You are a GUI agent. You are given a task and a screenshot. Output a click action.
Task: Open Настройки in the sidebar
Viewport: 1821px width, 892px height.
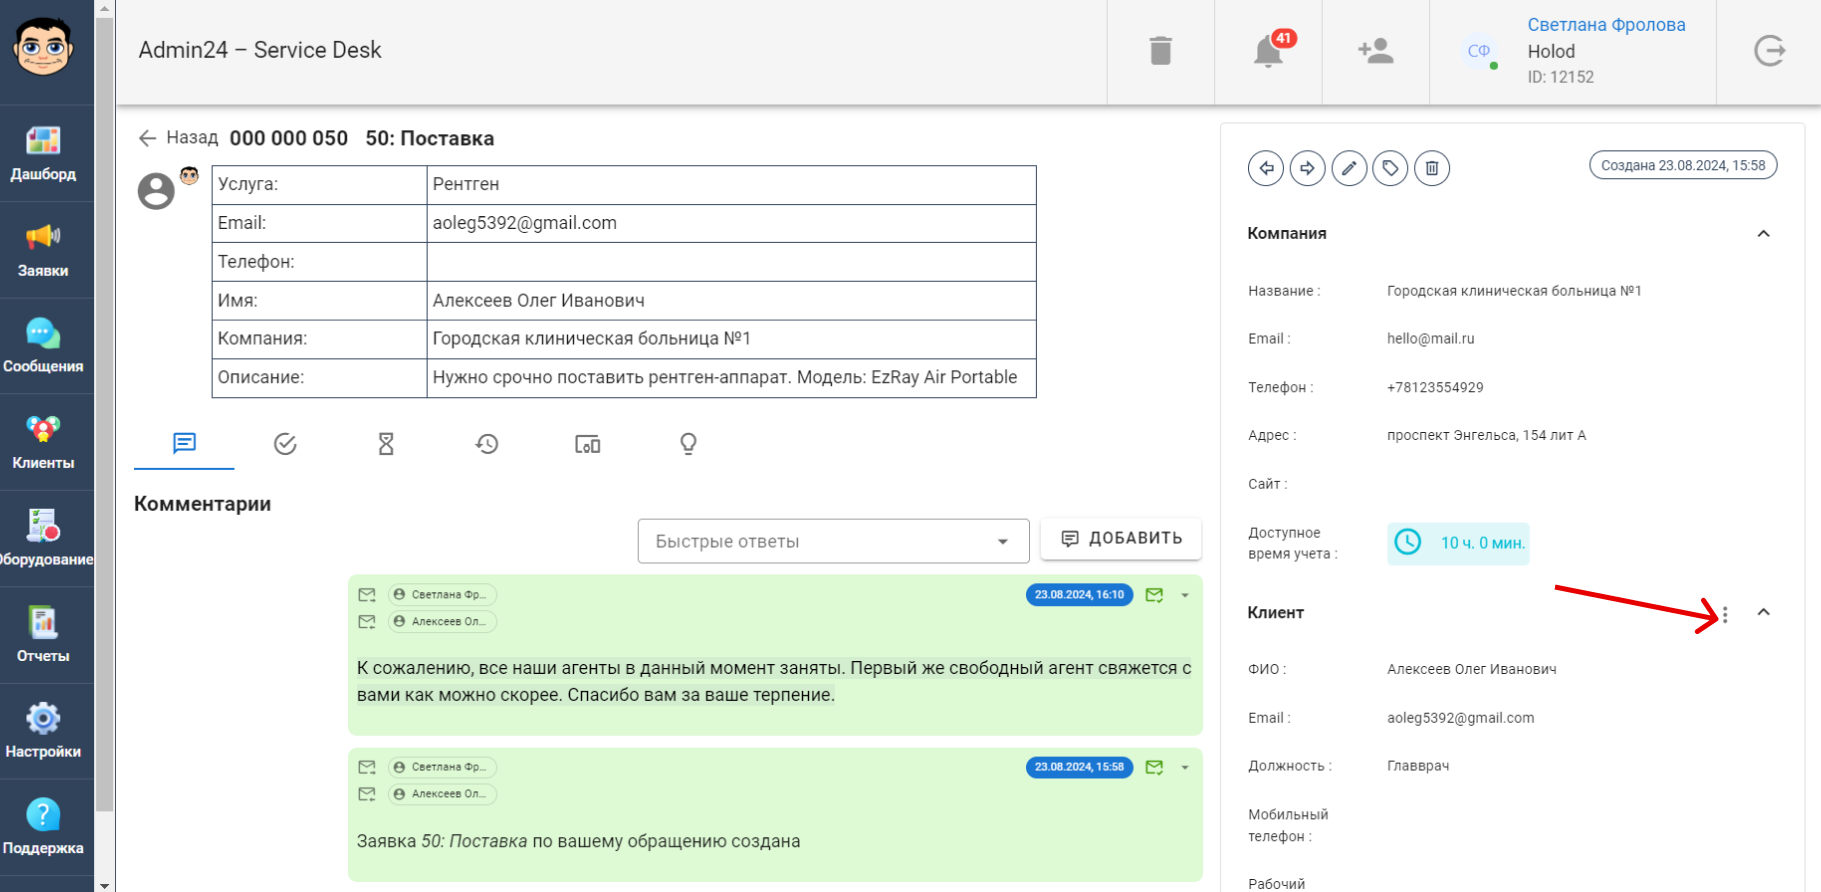[43, 731]
